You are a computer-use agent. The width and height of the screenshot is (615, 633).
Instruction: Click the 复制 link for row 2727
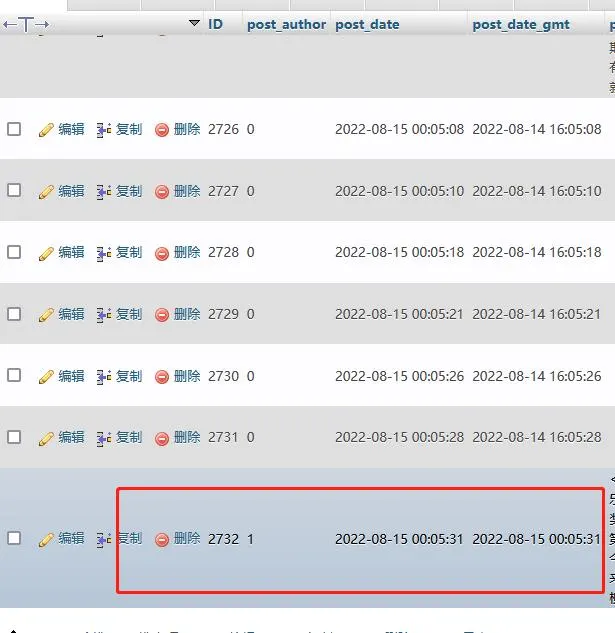click(x=129, y=191)
